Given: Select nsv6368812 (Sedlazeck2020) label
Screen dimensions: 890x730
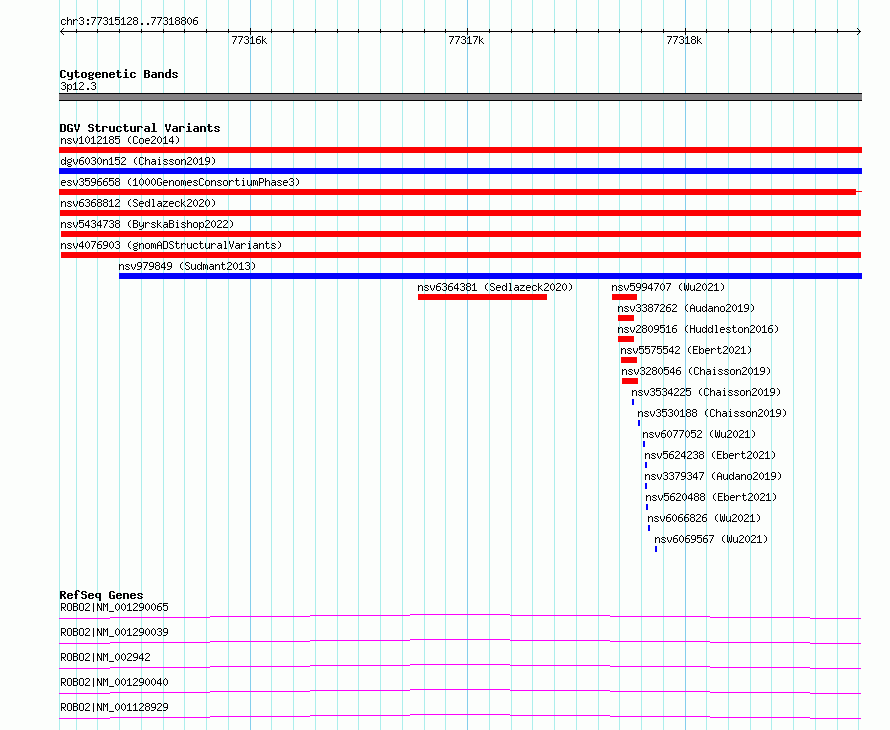Looking at the screenshot, I should tap(138, 203).
